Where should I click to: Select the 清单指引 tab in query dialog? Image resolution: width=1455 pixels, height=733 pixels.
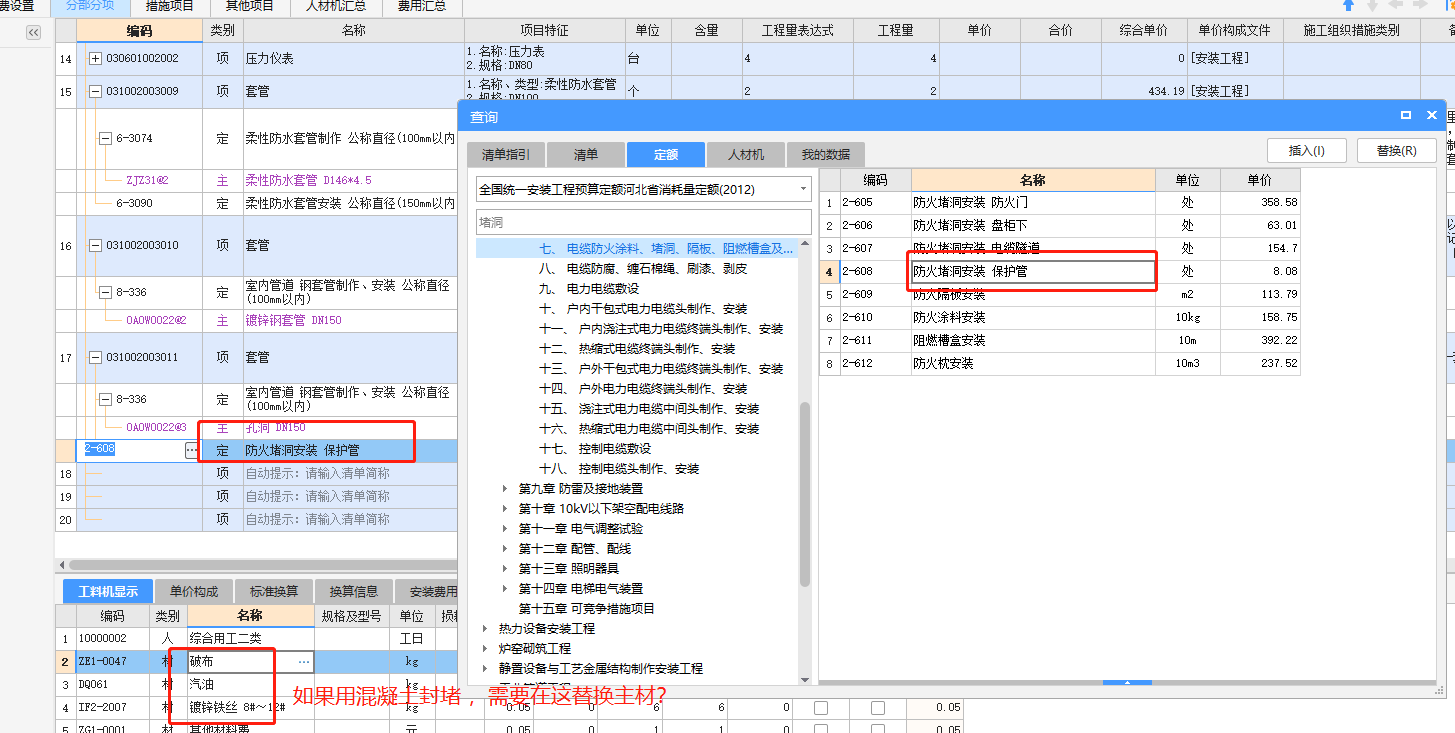pyautogui.click(x=506, y=155)
